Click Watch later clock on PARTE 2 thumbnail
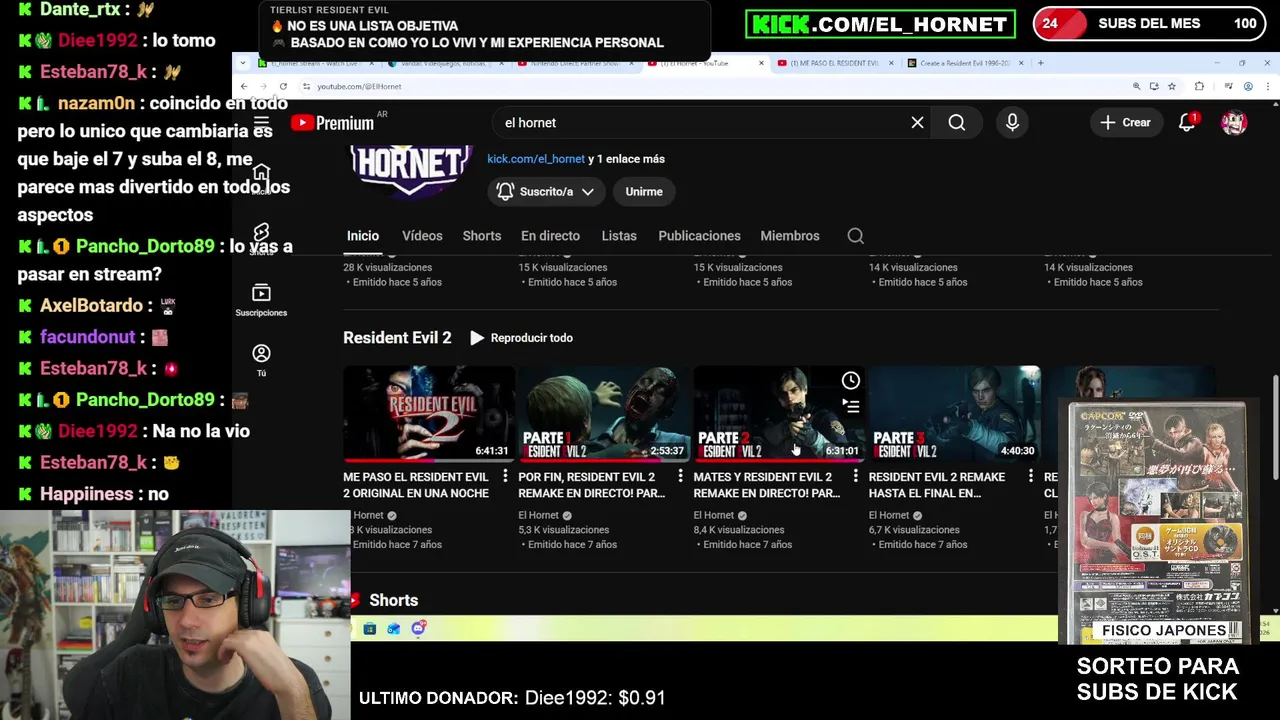This screenshot has height=720, width=1280. 850,381
